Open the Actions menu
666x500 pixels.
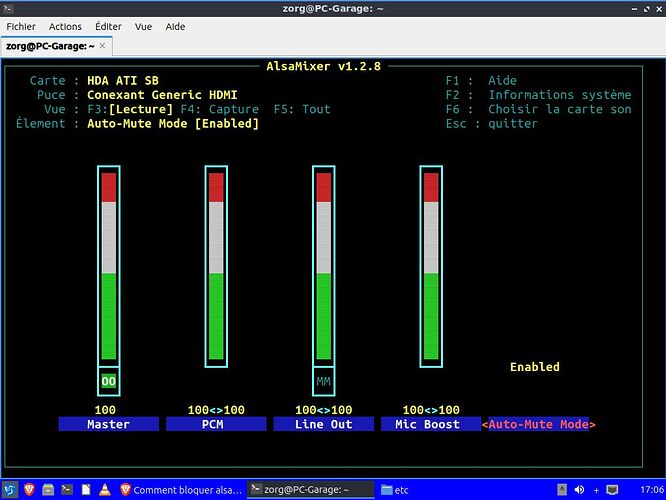coord(65,26)
